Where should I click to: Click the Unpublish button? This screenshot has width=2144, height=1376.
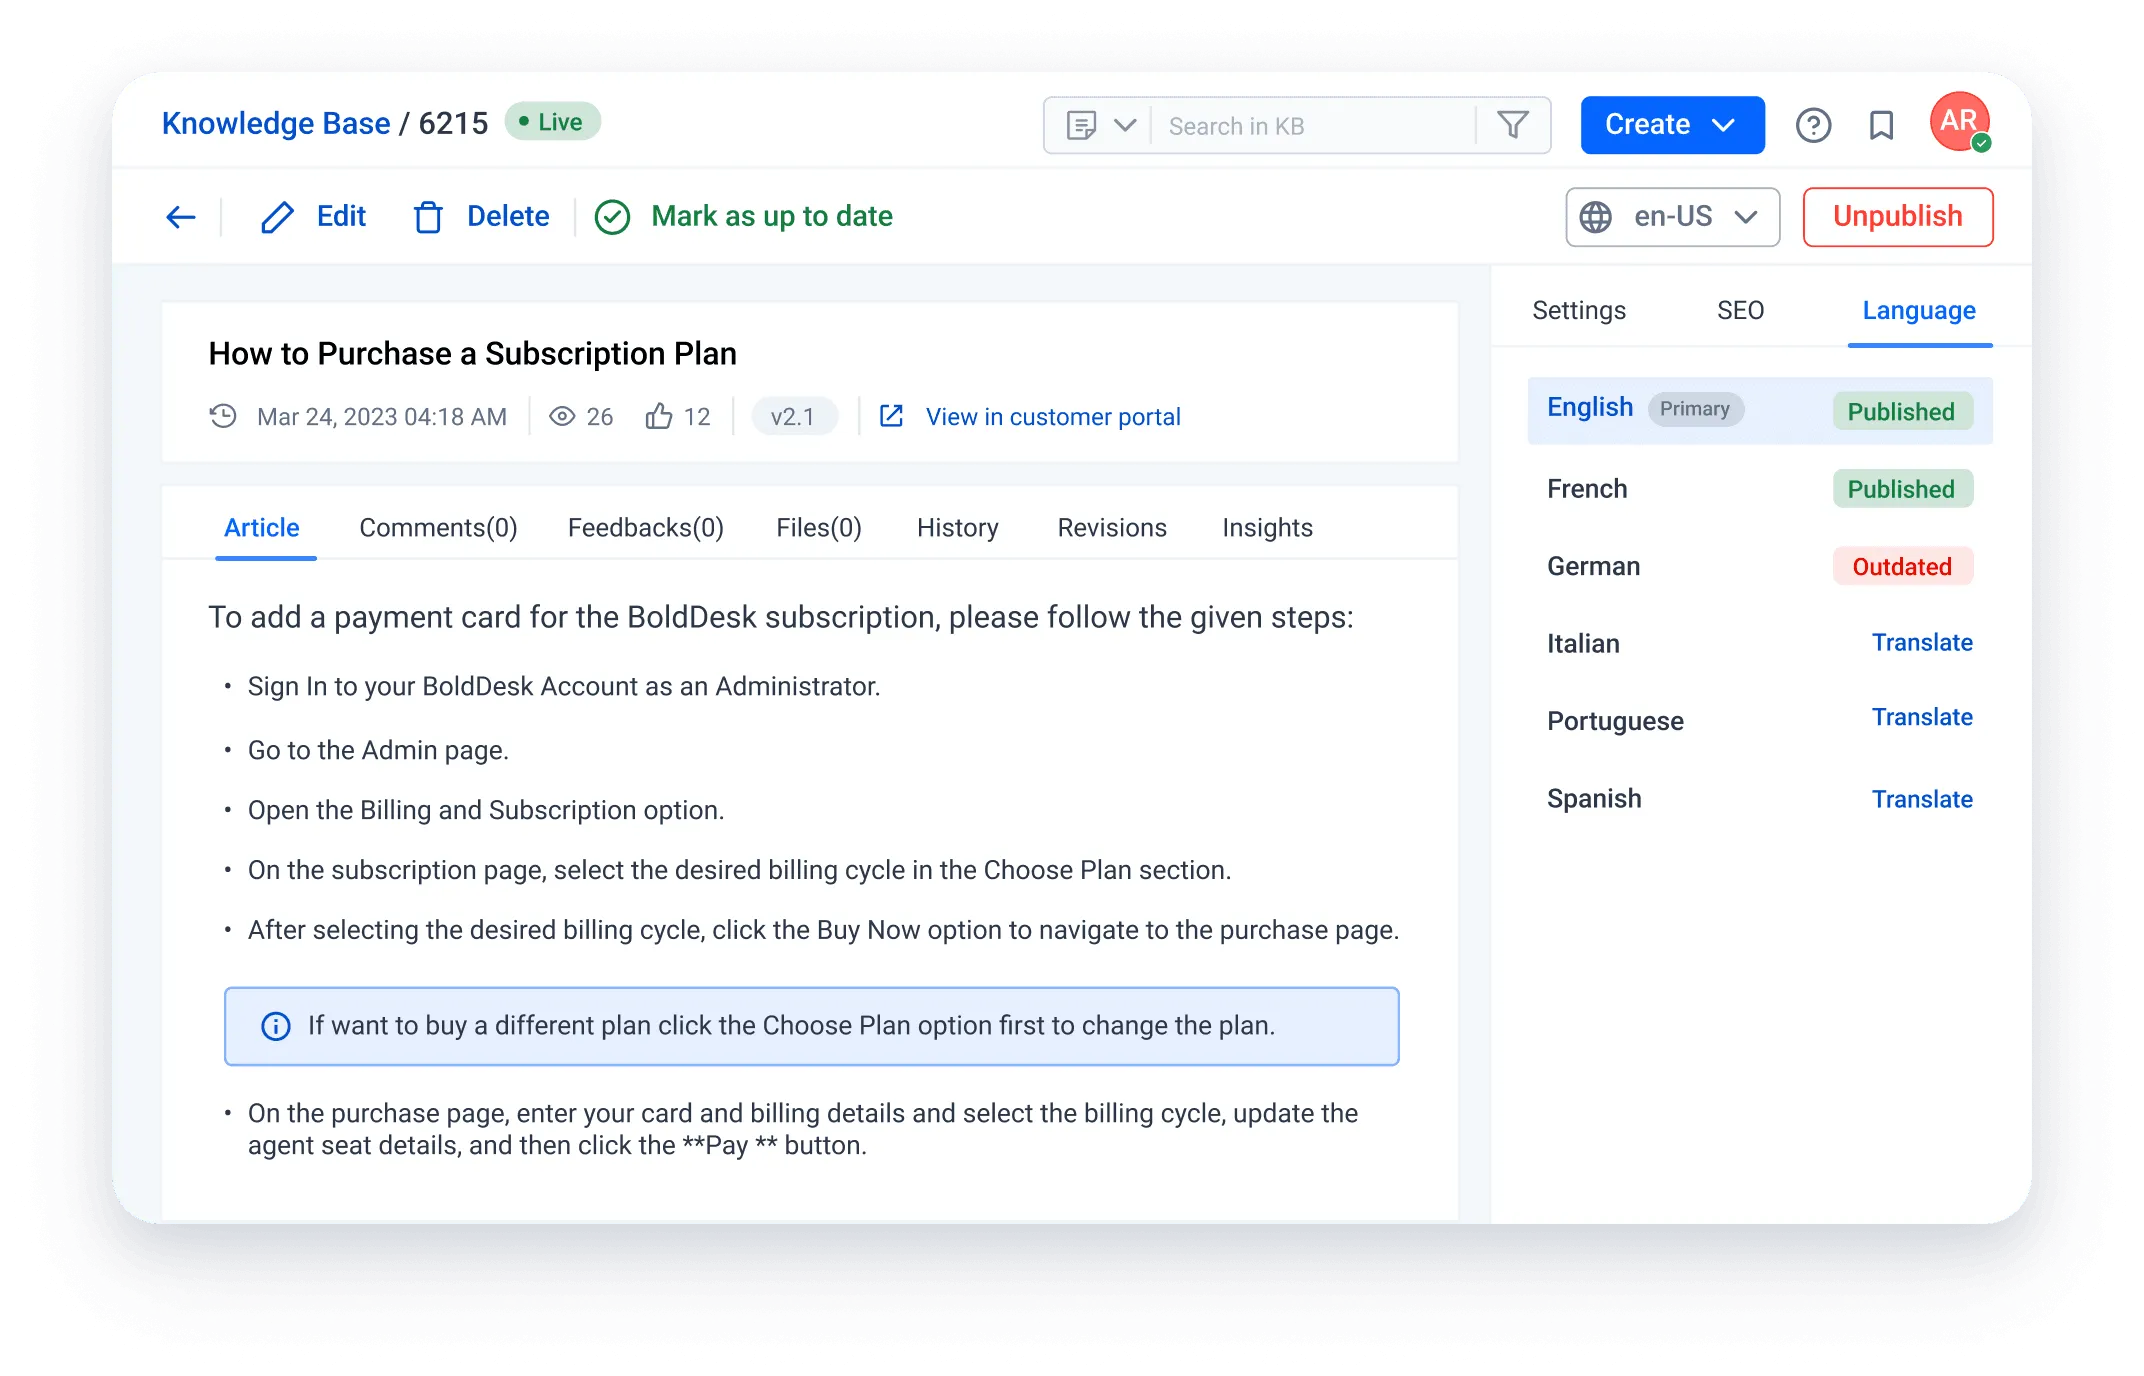tap(1897, 216)
